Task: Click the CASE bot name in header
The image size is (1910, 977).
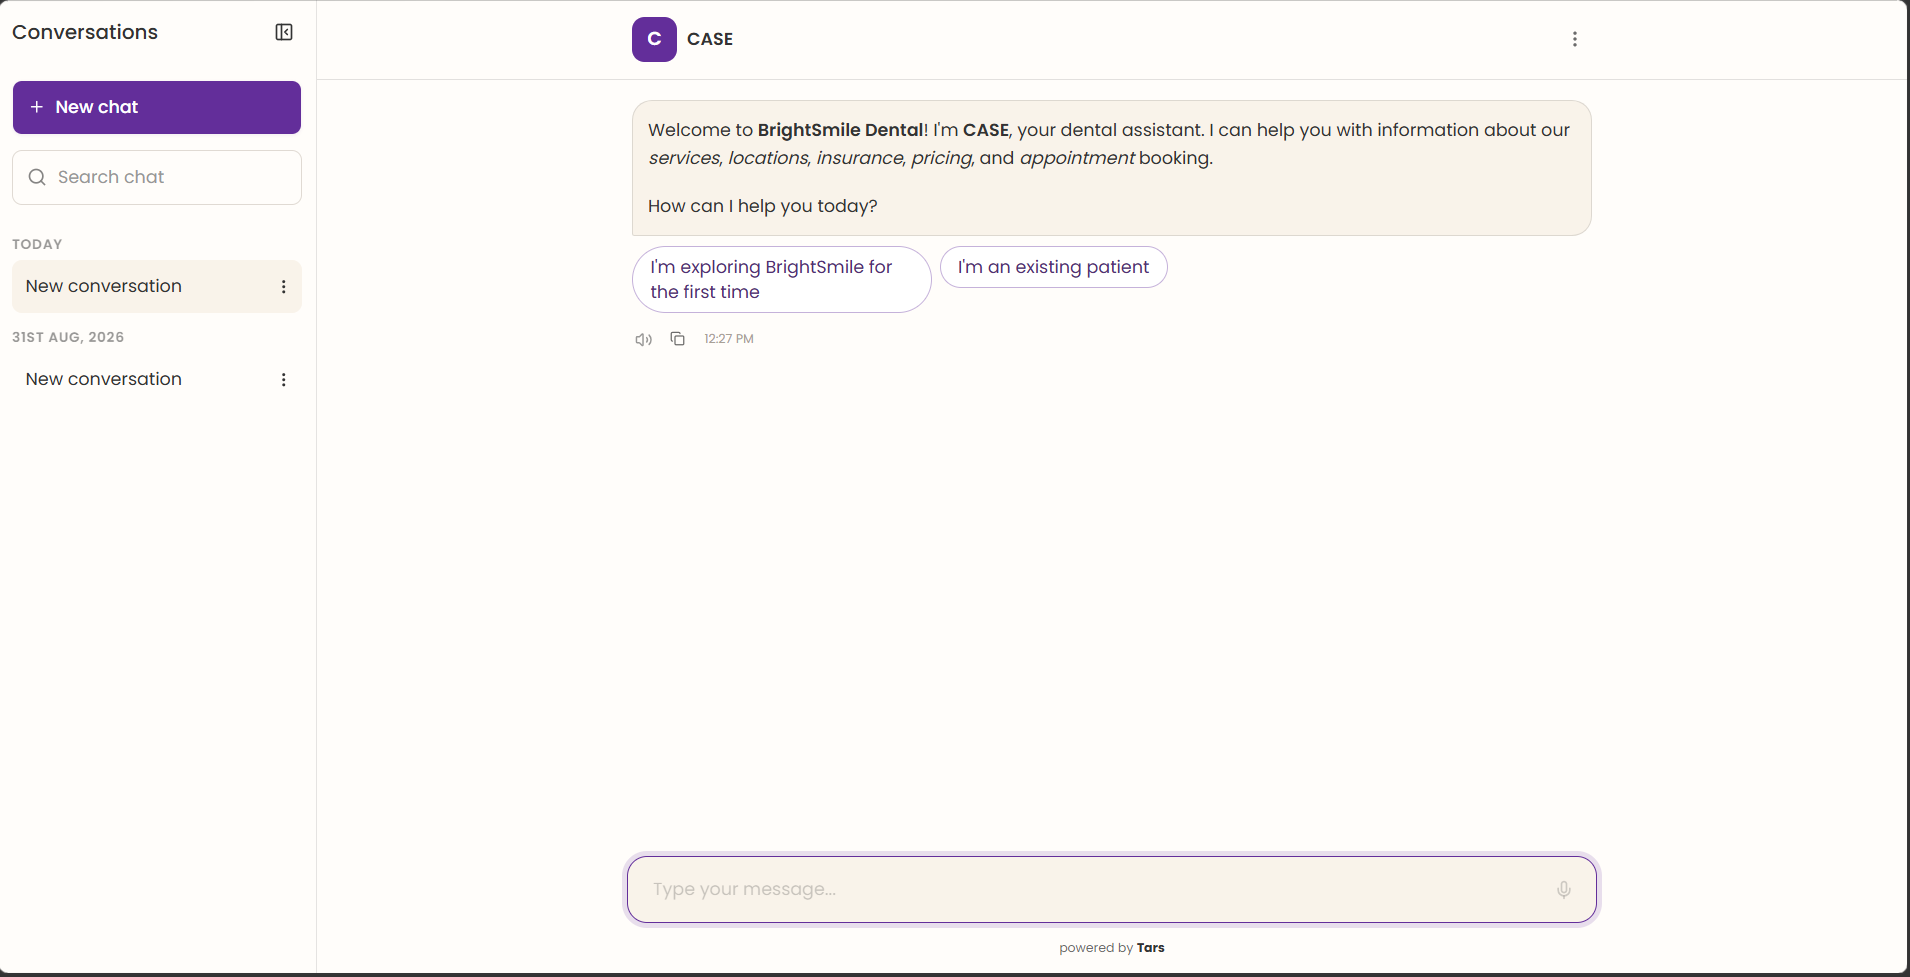Action: click(x=710, y=39)
